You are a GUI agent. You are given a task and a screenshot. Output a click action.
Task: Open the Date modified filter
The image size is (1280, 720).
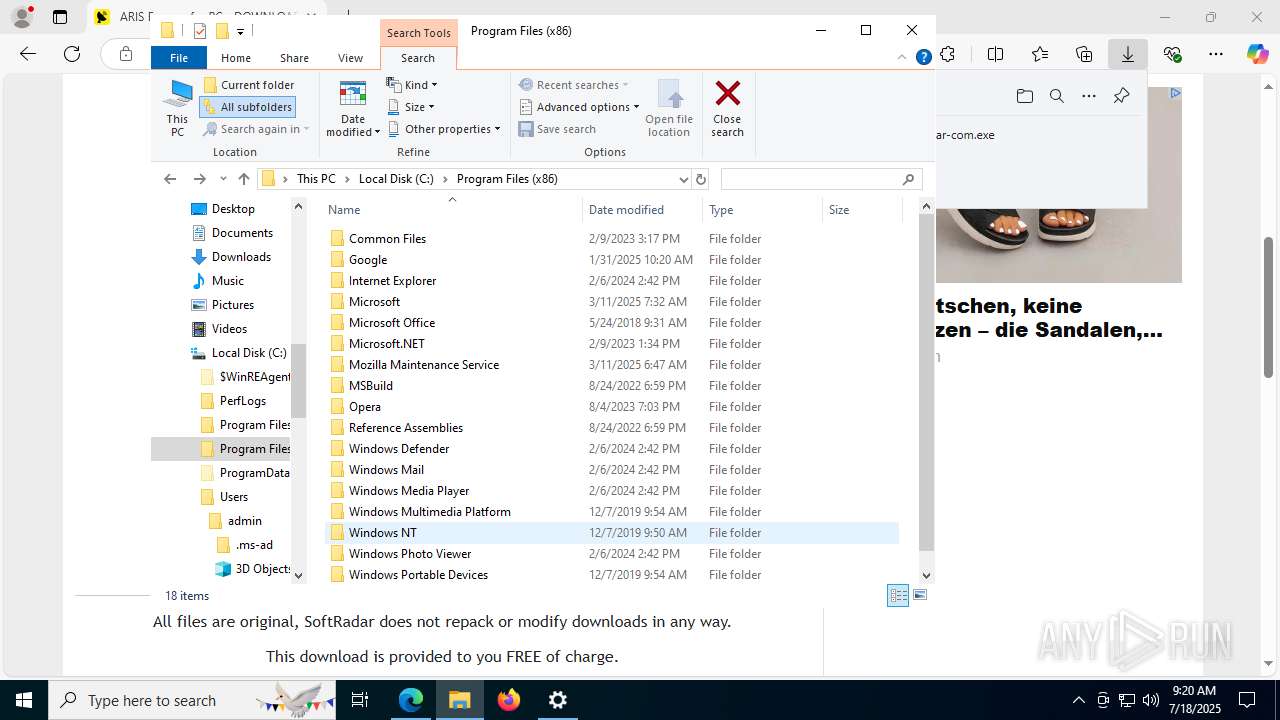[x=353, y=108]
